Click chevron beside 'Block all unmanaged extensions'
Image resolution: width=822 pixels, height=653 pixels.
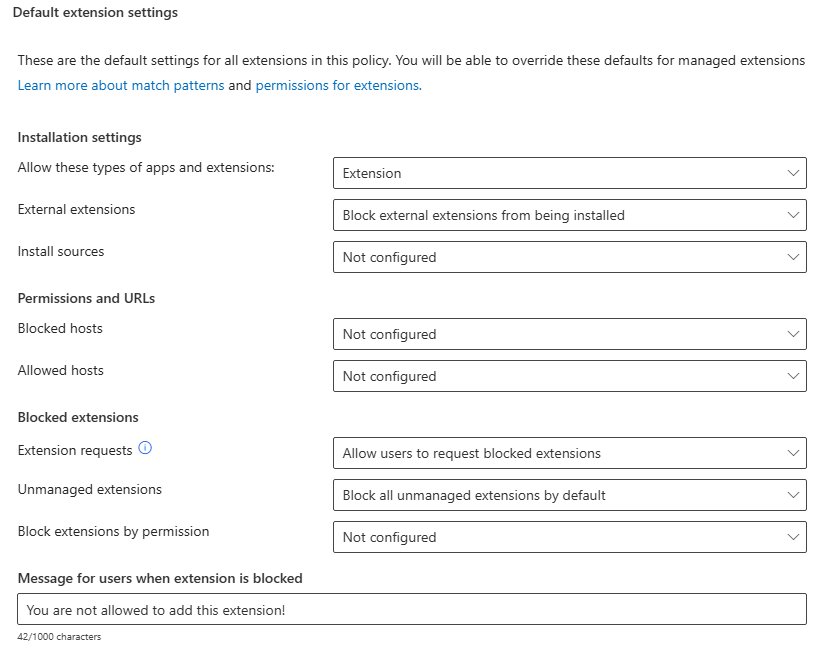794,495
